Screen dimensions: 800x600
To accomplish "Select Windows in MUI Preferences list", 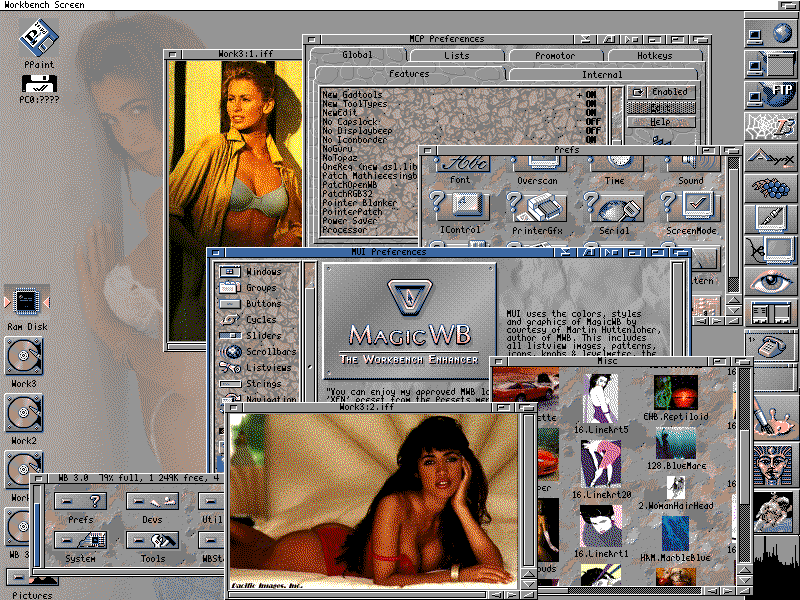I will coord(258,271).
